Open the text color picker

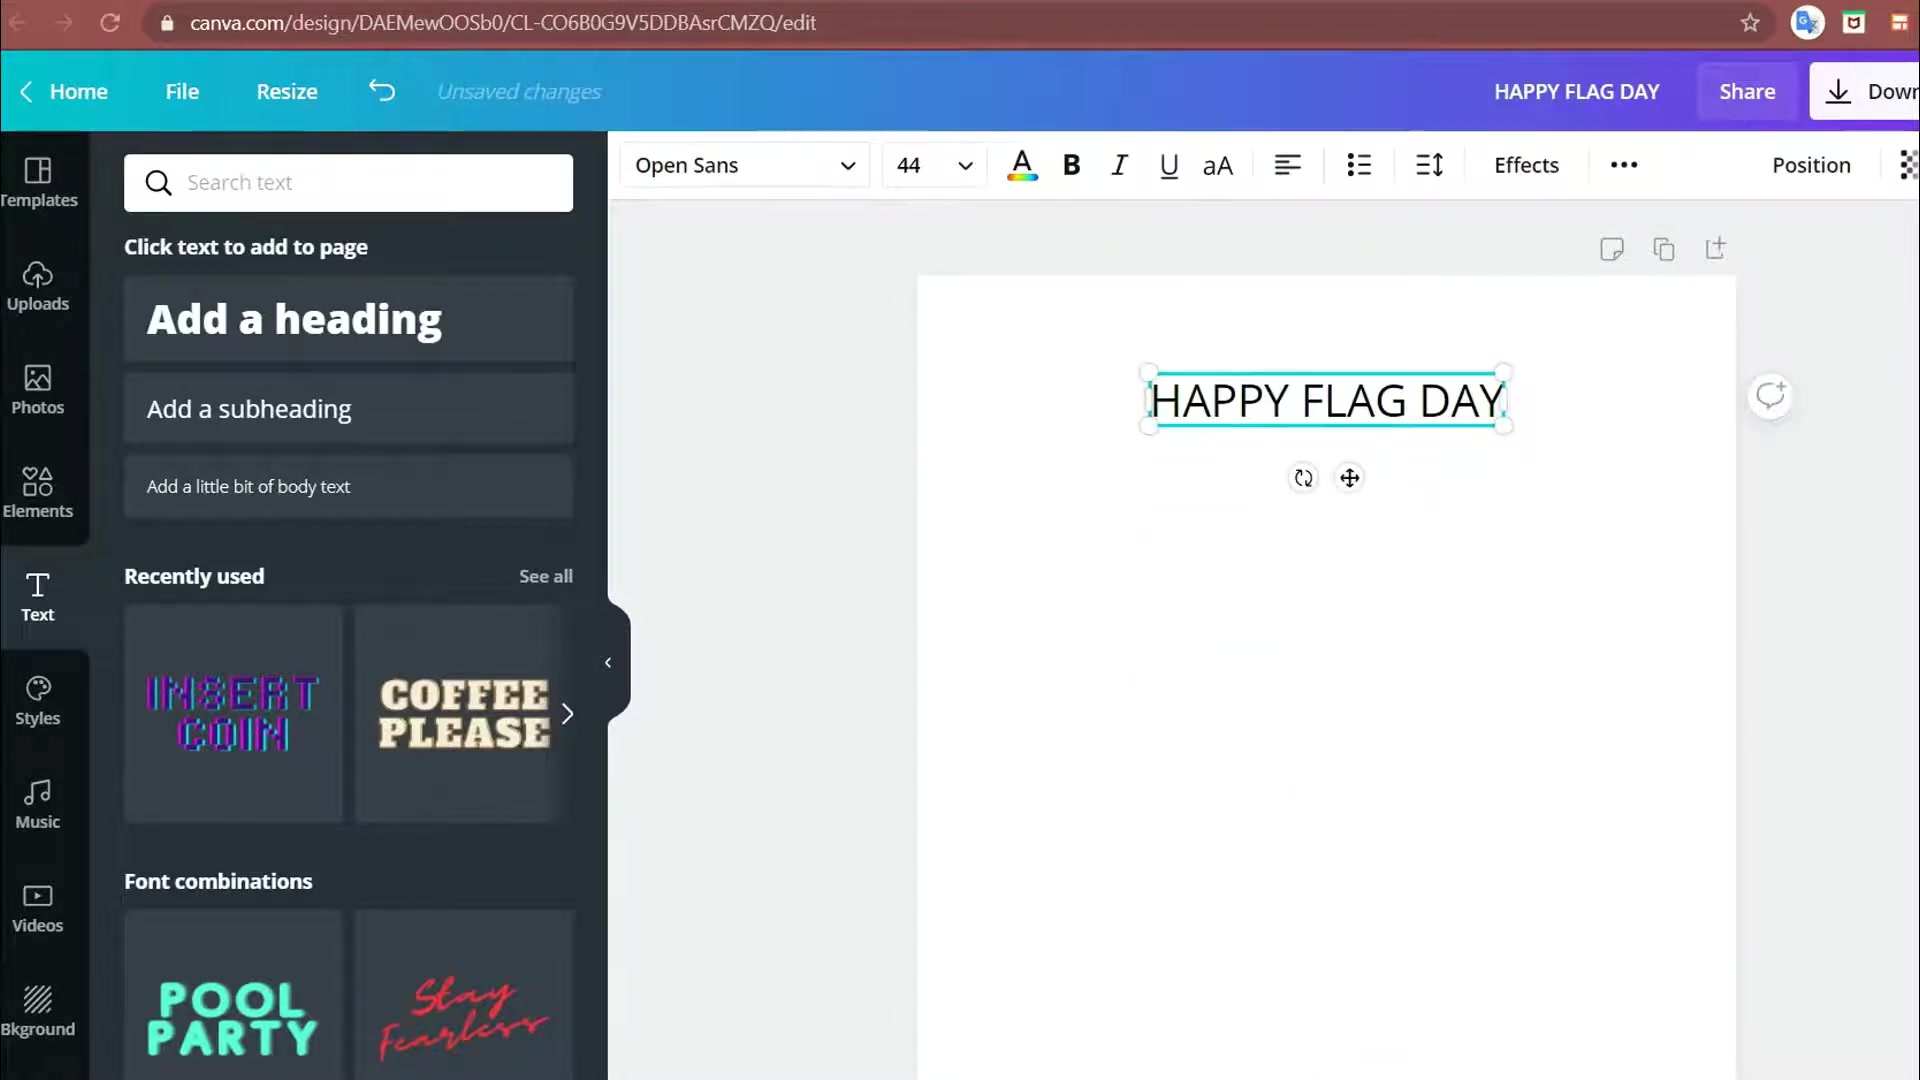(1022, 165)
